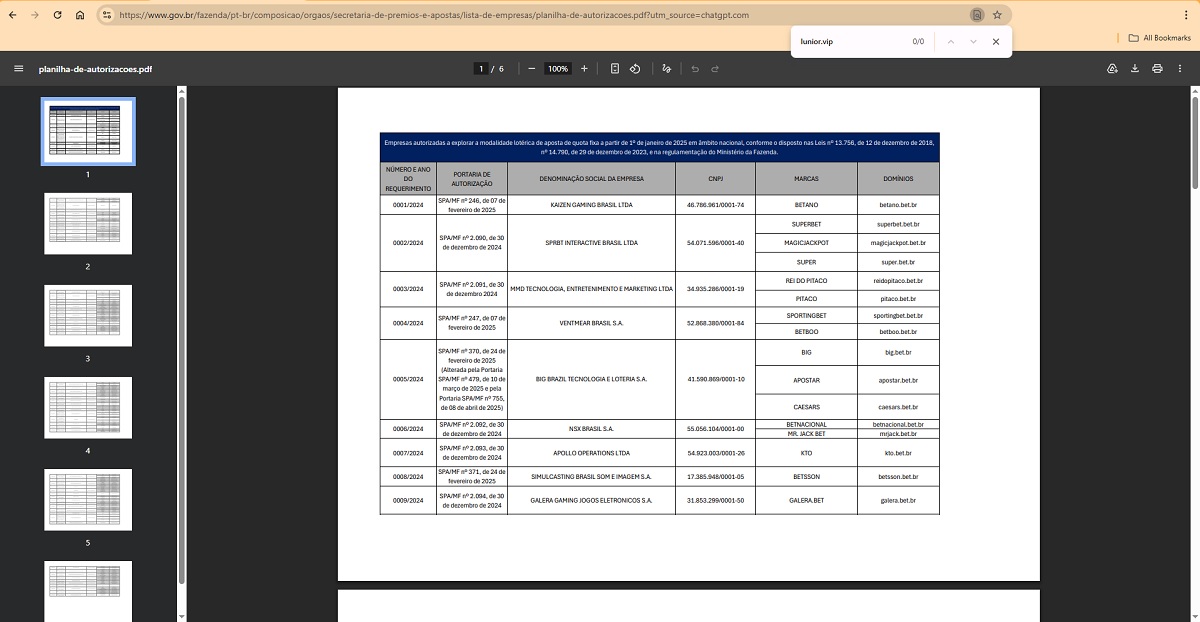Open the annotation draw tool

[x=667, y=69]
